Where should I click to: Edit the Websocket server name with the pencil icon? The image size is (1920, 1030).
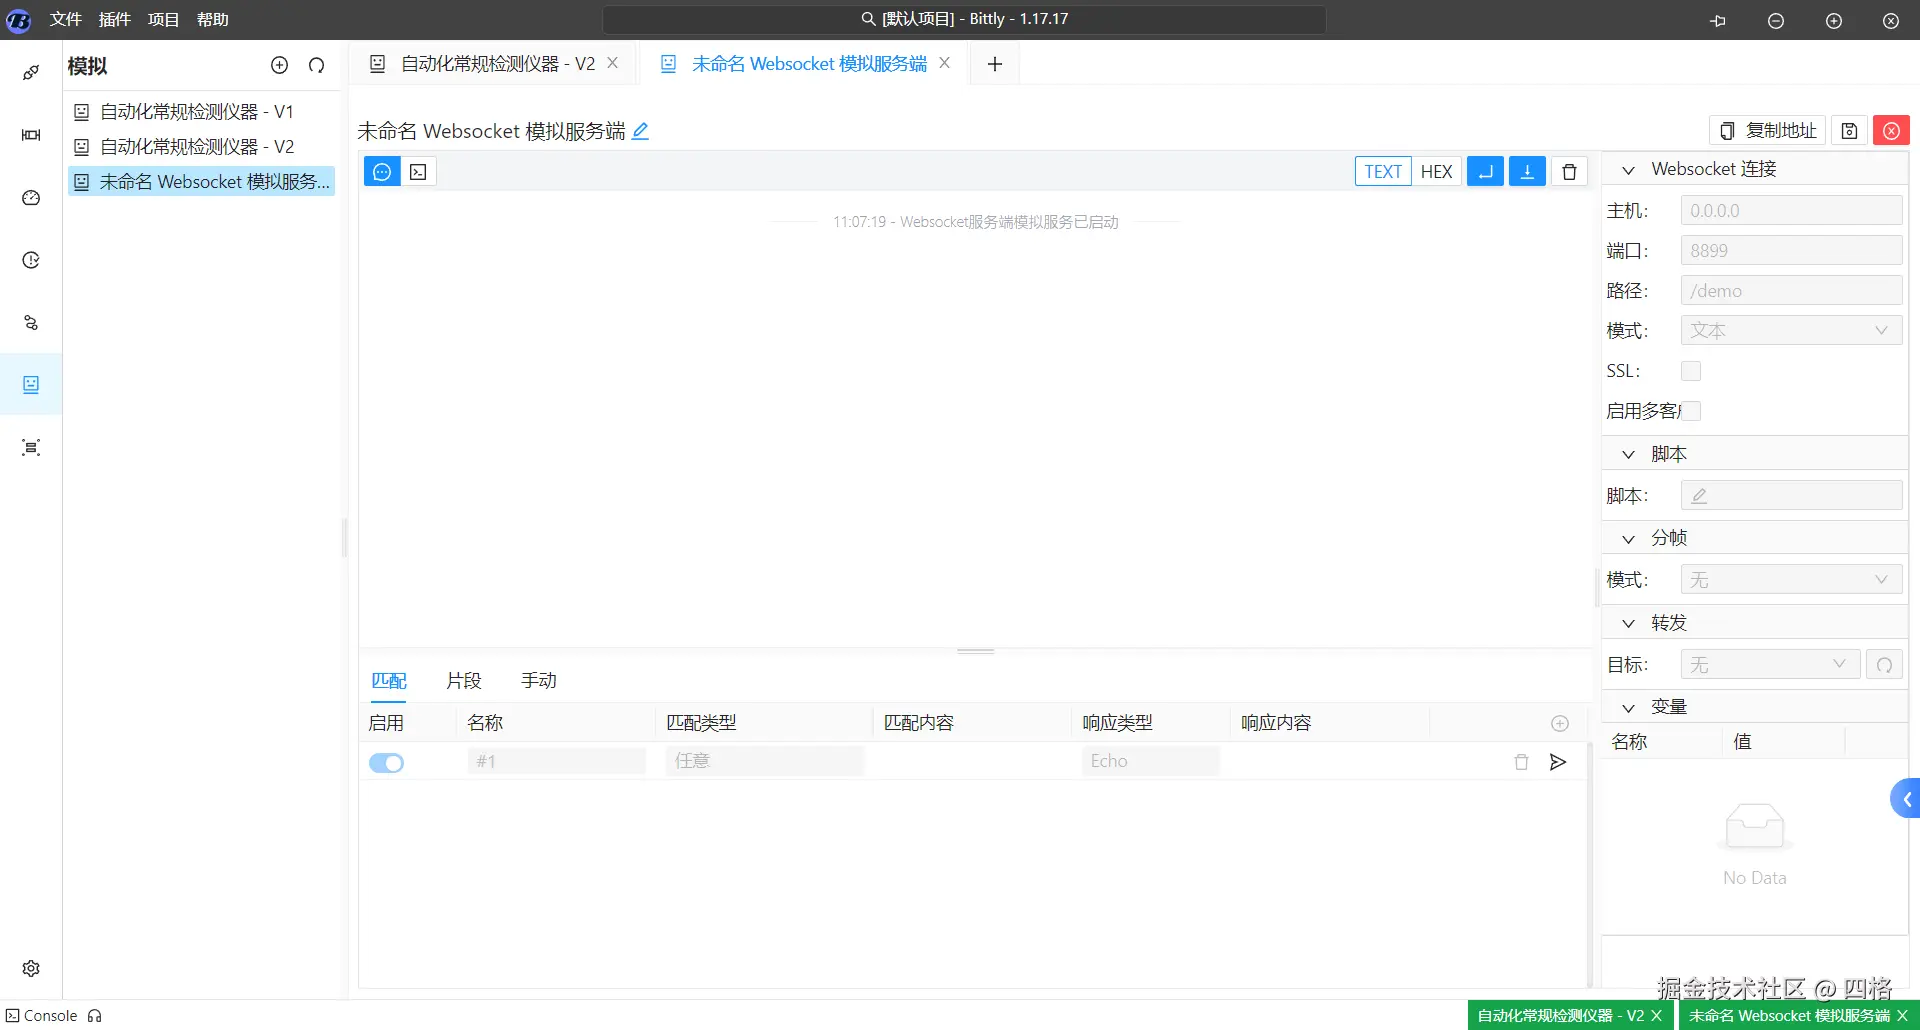pos(641,131)
